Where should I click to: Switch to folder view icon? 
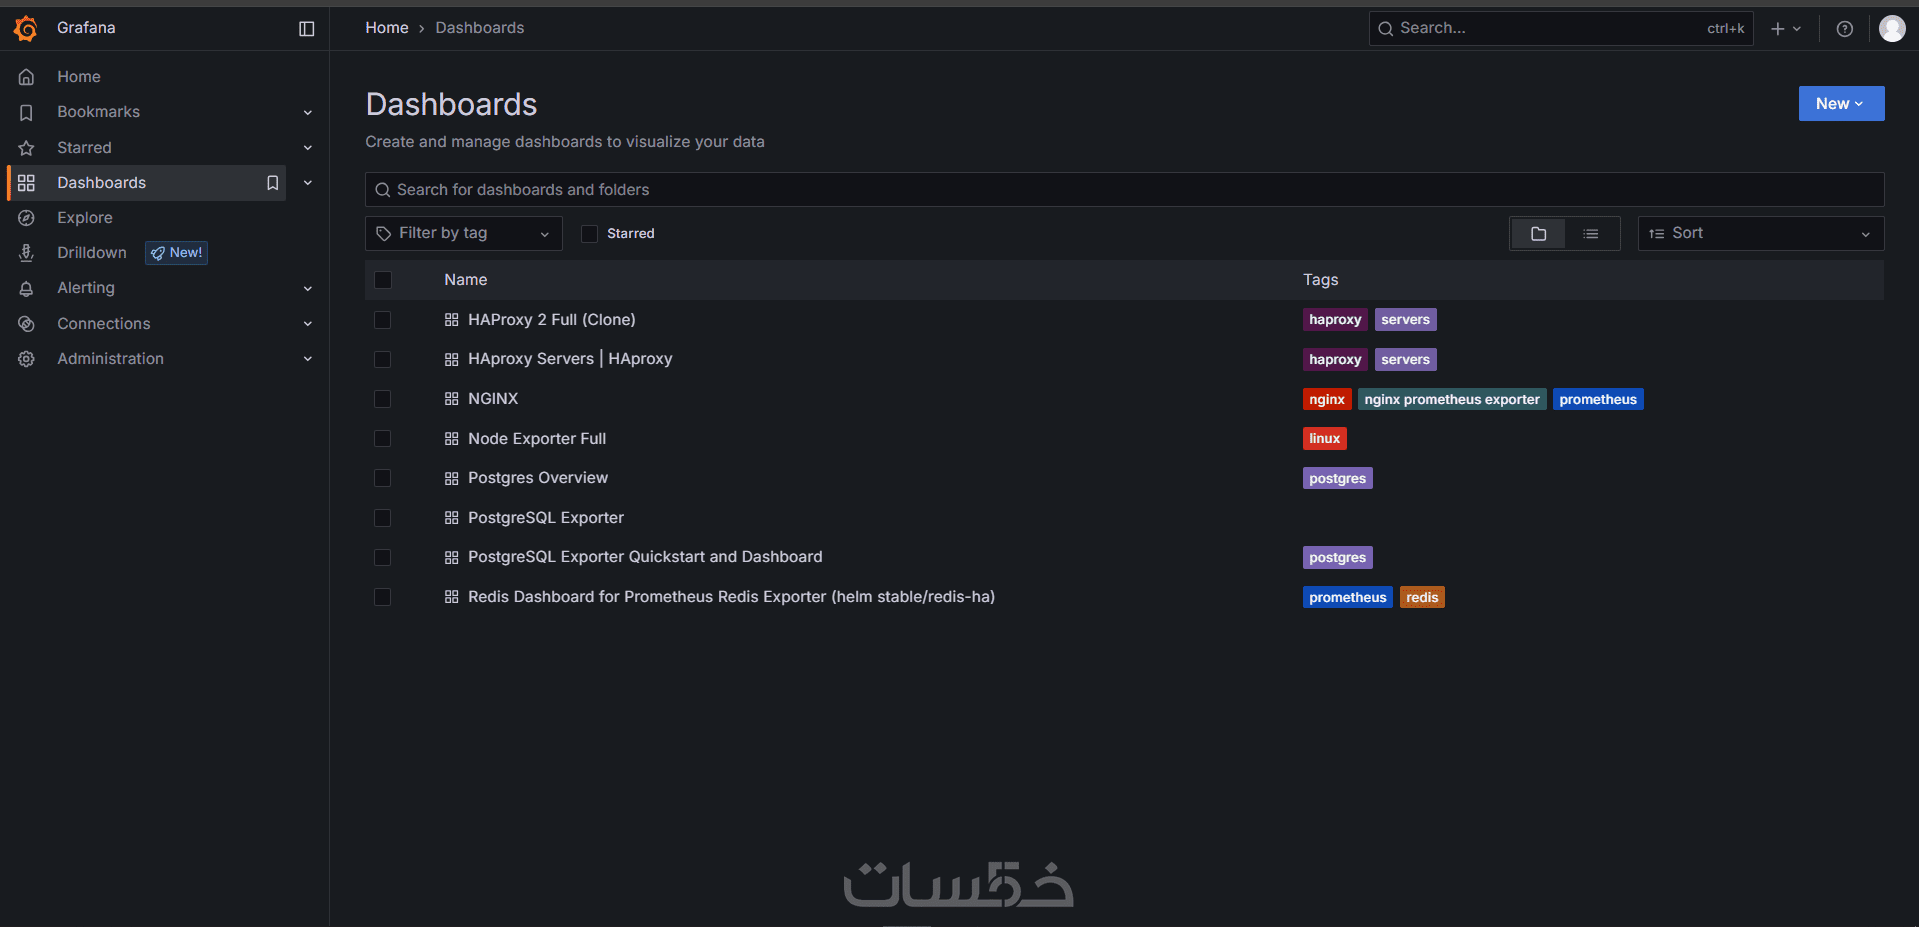[x=1538, y=234]
